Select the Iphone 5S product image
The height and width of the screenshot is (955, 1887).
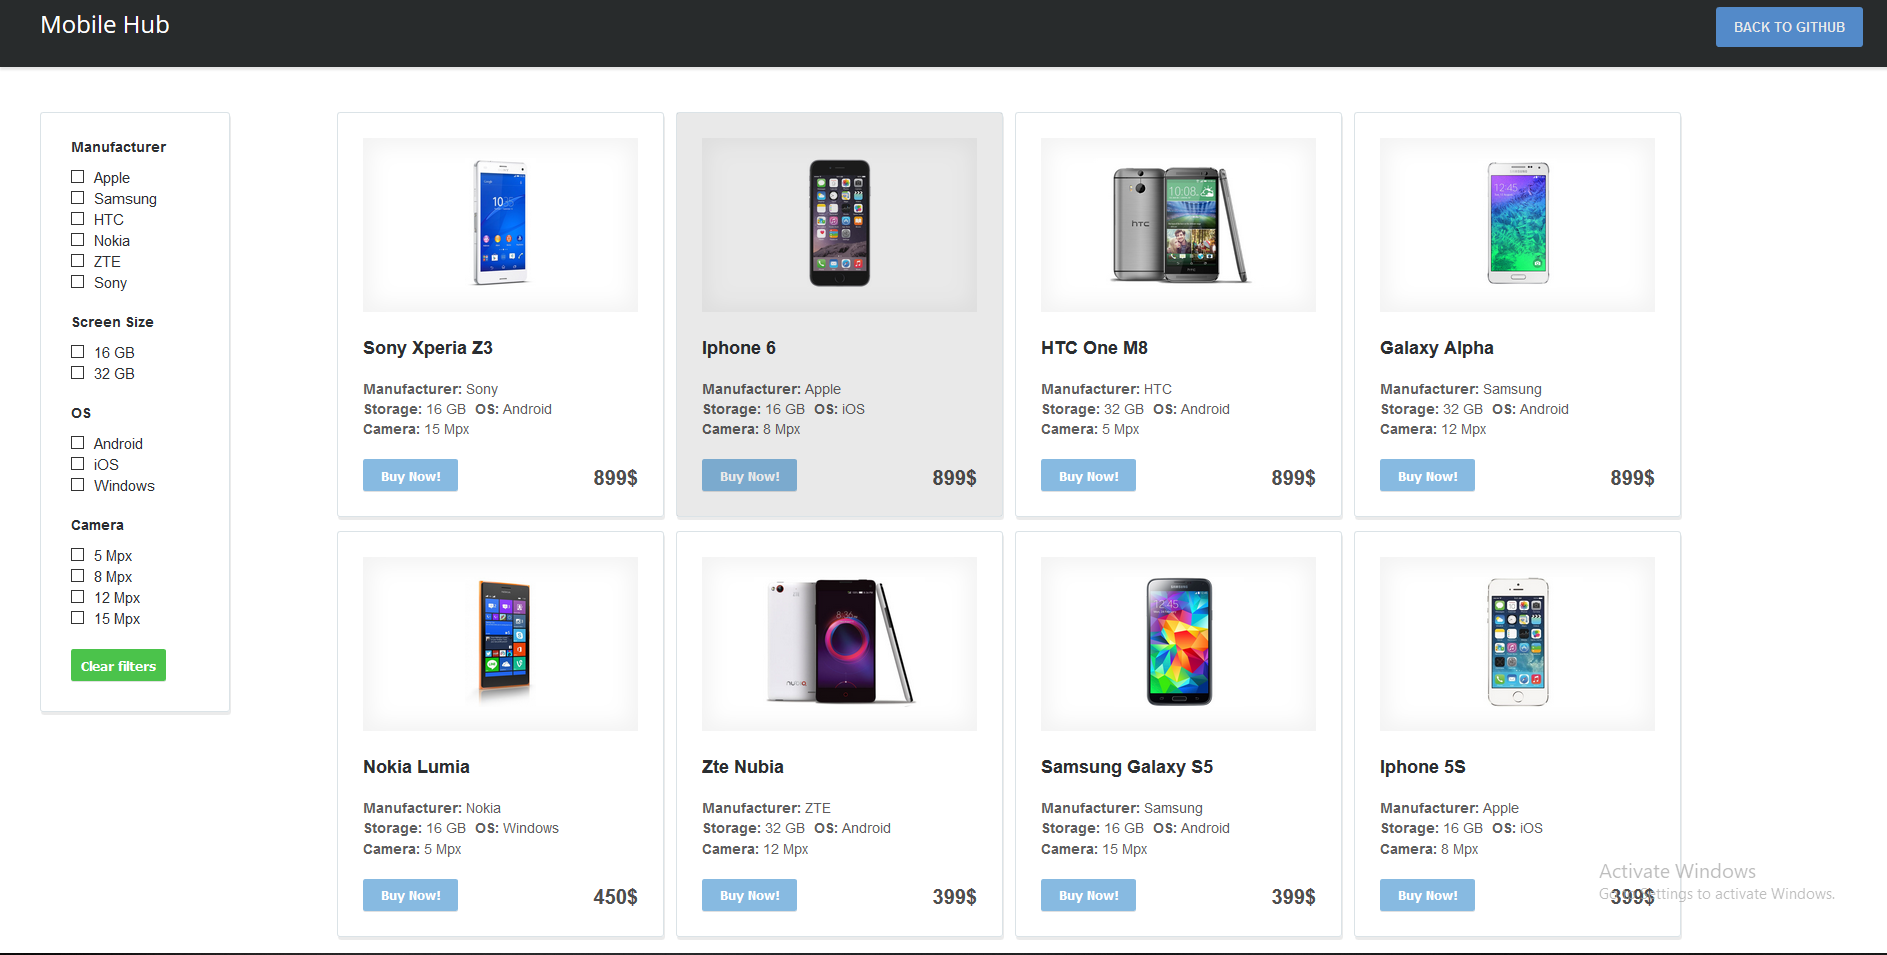coord(1517,644)
